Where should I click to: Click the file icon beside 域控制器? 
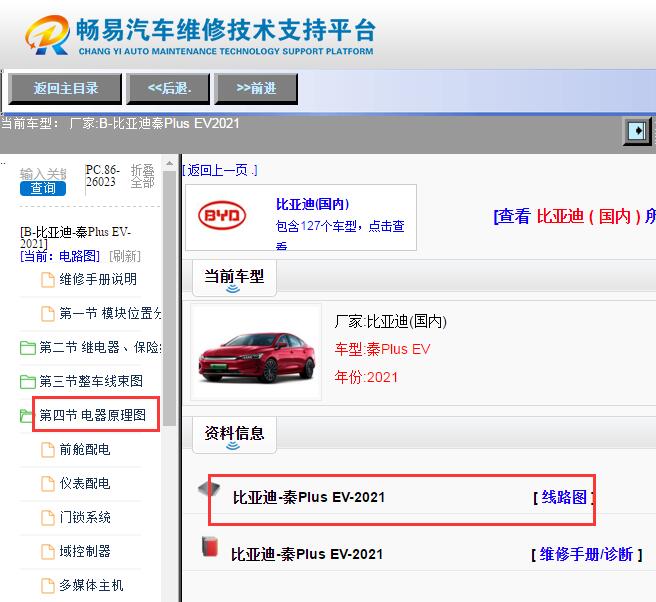pyautogui.click(x=48, y=552)
